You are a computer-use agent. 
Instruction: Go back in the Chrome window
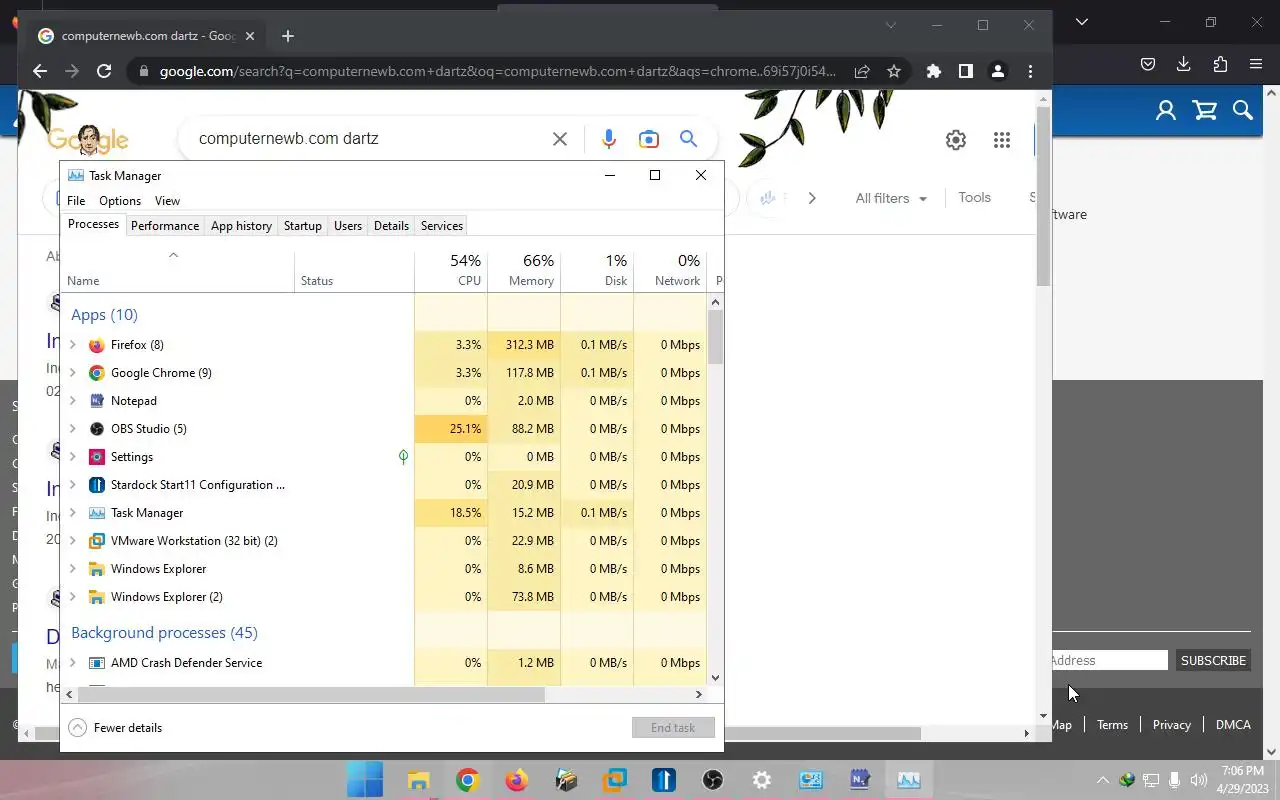tap(40, 71)
